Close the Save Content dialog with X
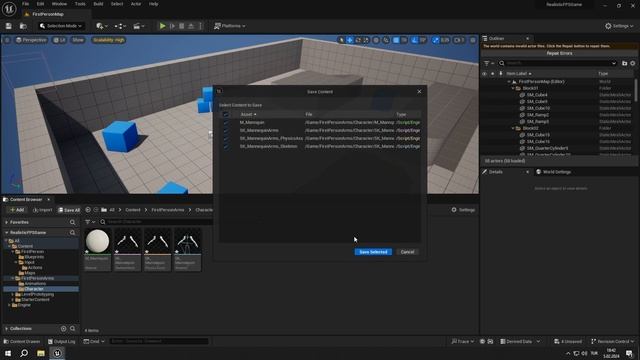Screen dimensions: 640x360 pyautogui.click(x=419, y=91)
